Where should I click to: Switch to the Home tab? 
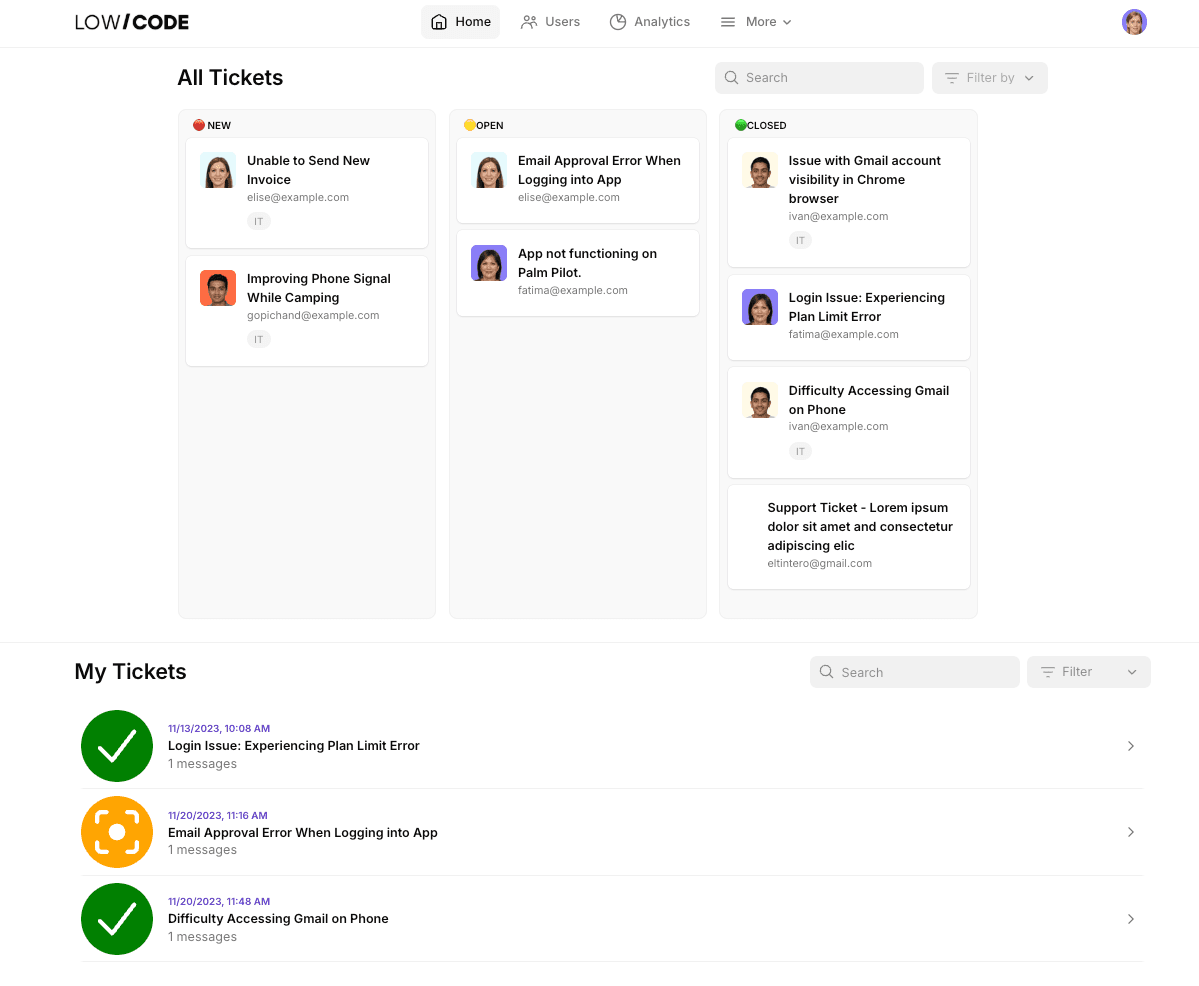click(x=460, y=21)
